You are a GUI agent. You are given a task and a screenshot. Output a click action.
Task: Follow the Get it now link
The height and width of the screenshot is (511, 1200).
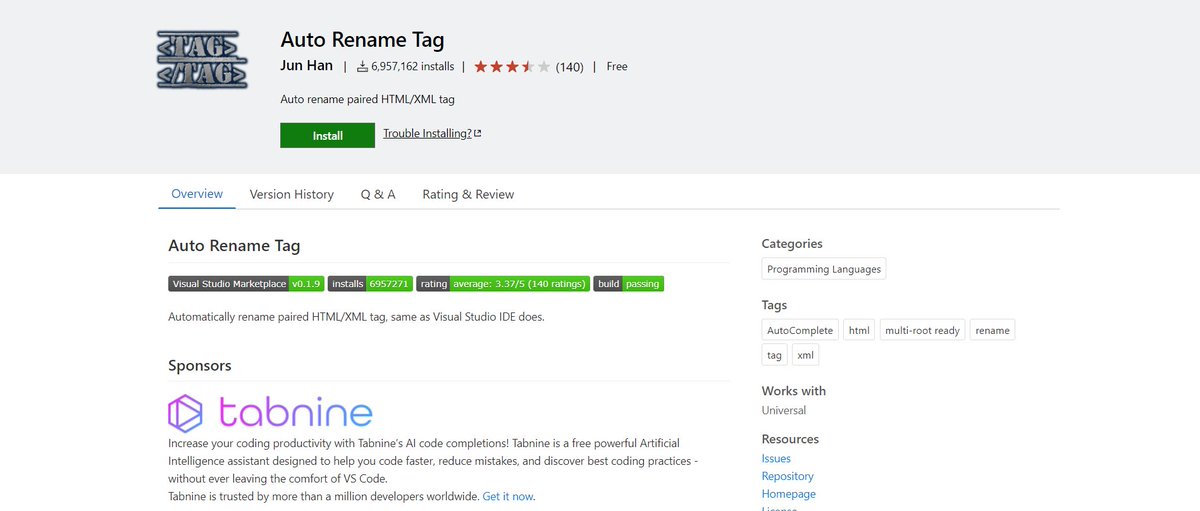click(x=508, y=496)
